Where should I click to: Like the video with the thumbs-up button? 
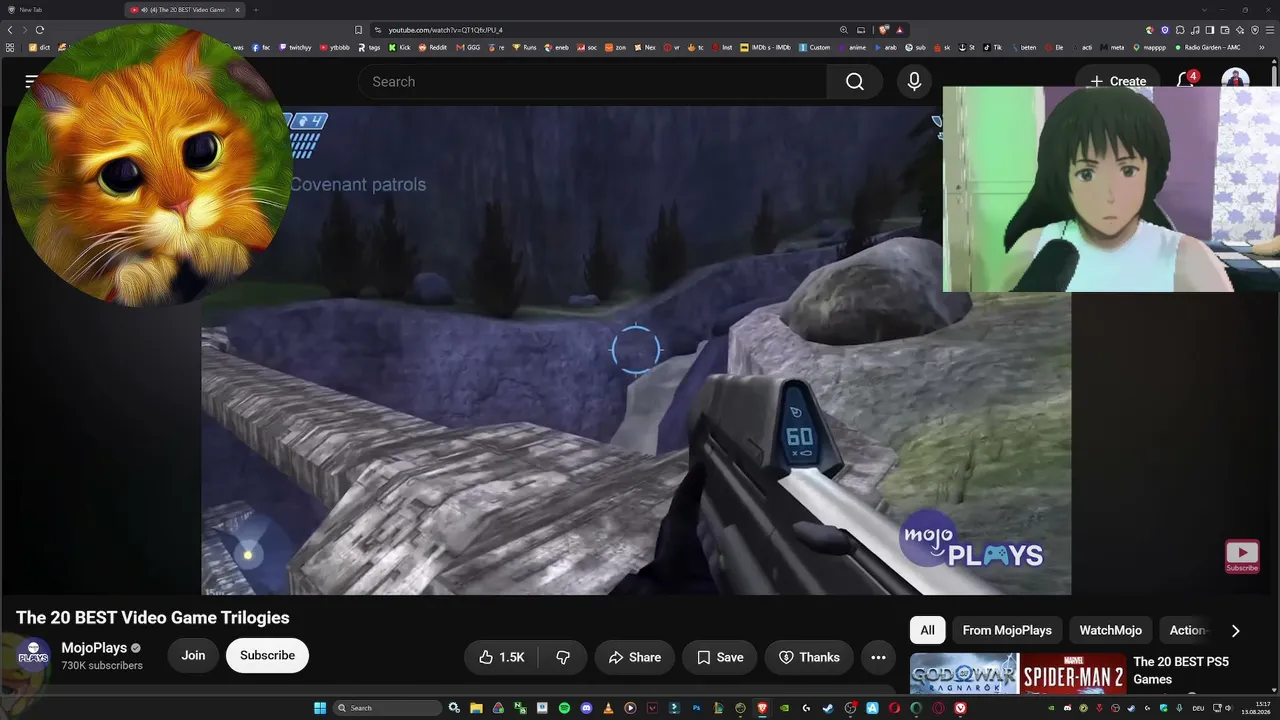(501, 657)
